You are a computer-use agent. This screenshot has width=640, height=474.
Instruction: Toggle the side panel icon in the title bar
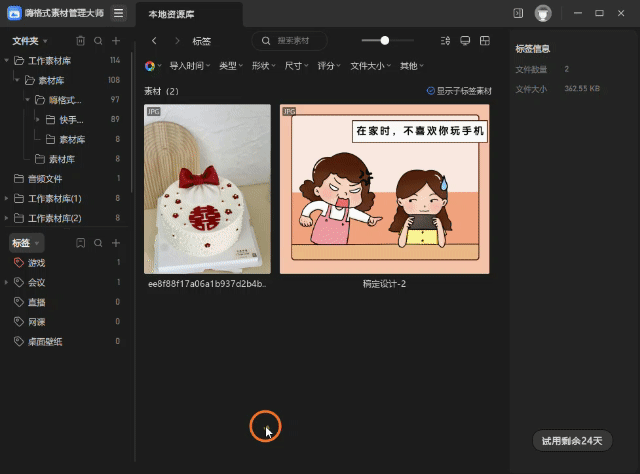[x=518, y=13]
